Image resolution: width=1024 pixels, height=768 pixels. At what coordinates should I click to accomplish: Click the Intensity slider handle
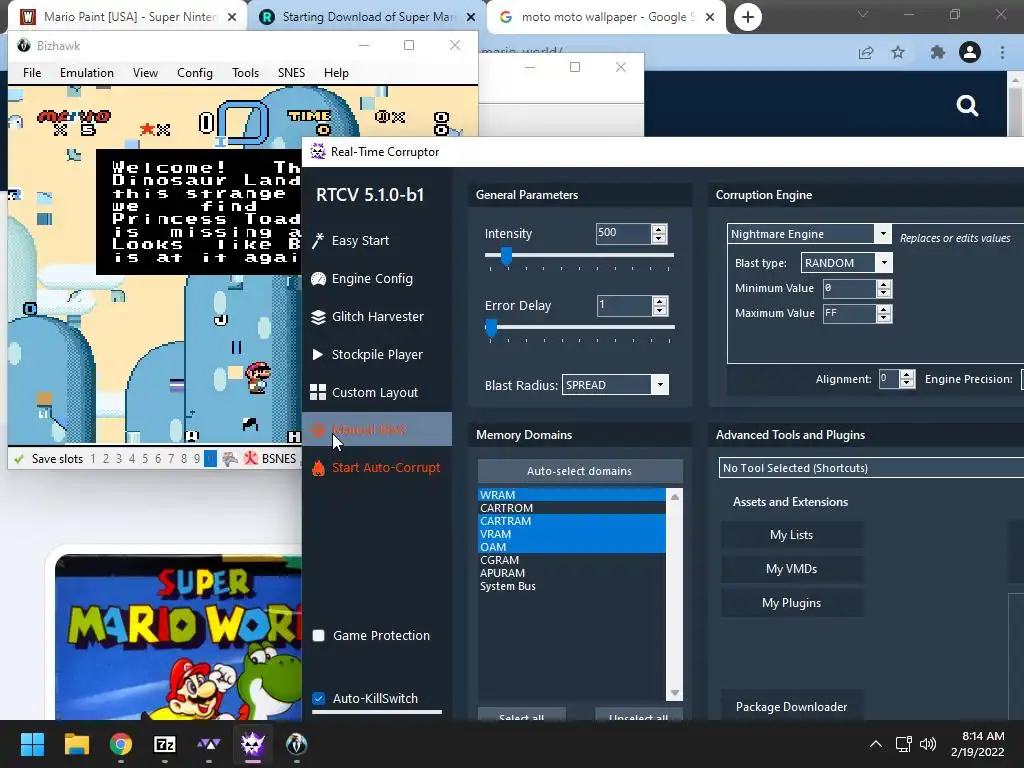pyautogui.click(x=506, y=256)
